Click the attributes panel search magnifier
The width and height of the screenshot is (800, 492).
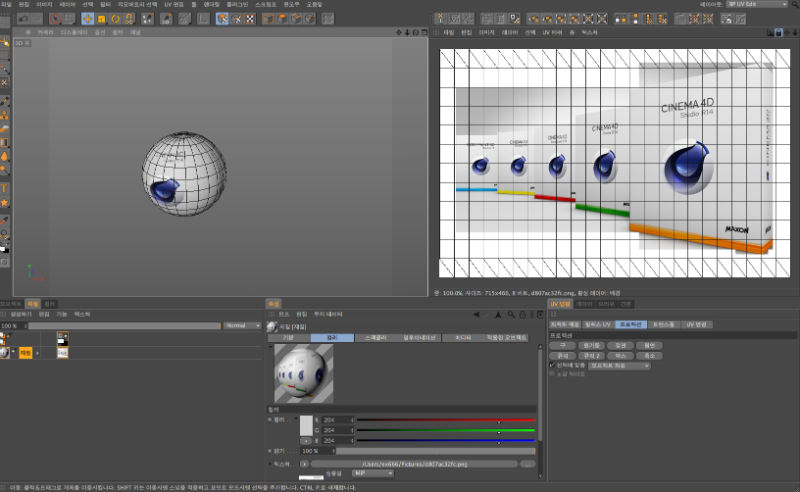coord(511,314)
